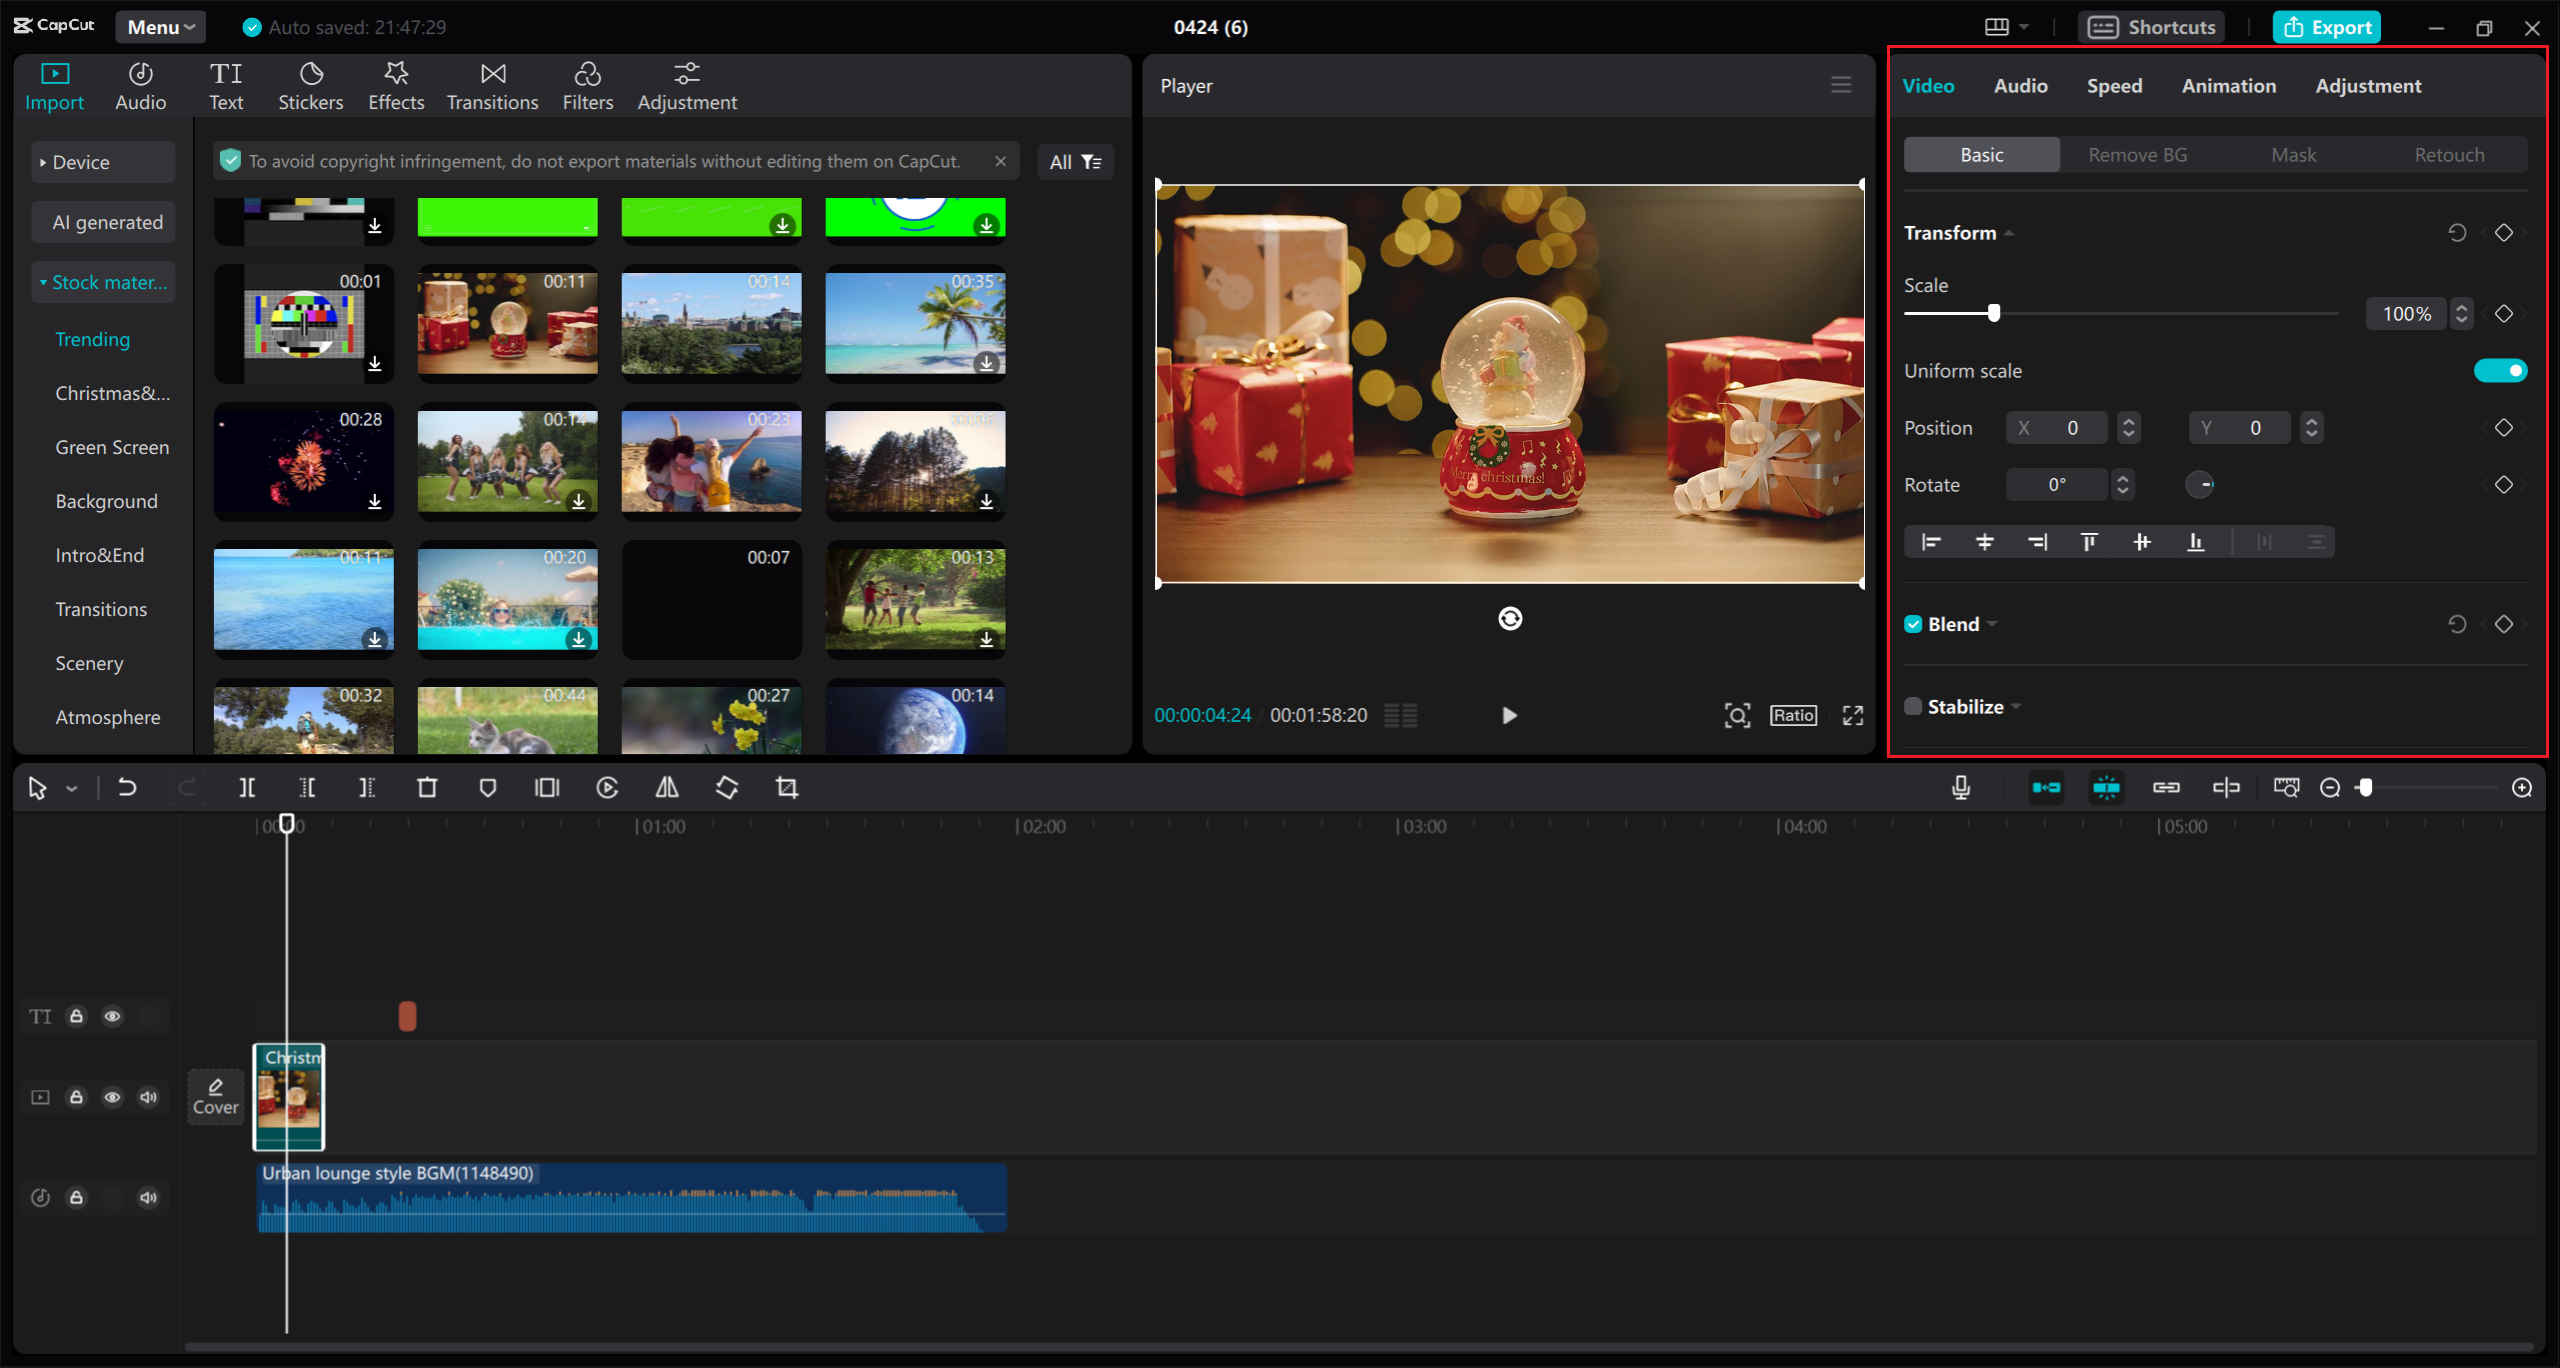The image size is (2560, 1368).
Task: Click the delete (trash) icon in timeline toolbar
Action: point(427,788)
